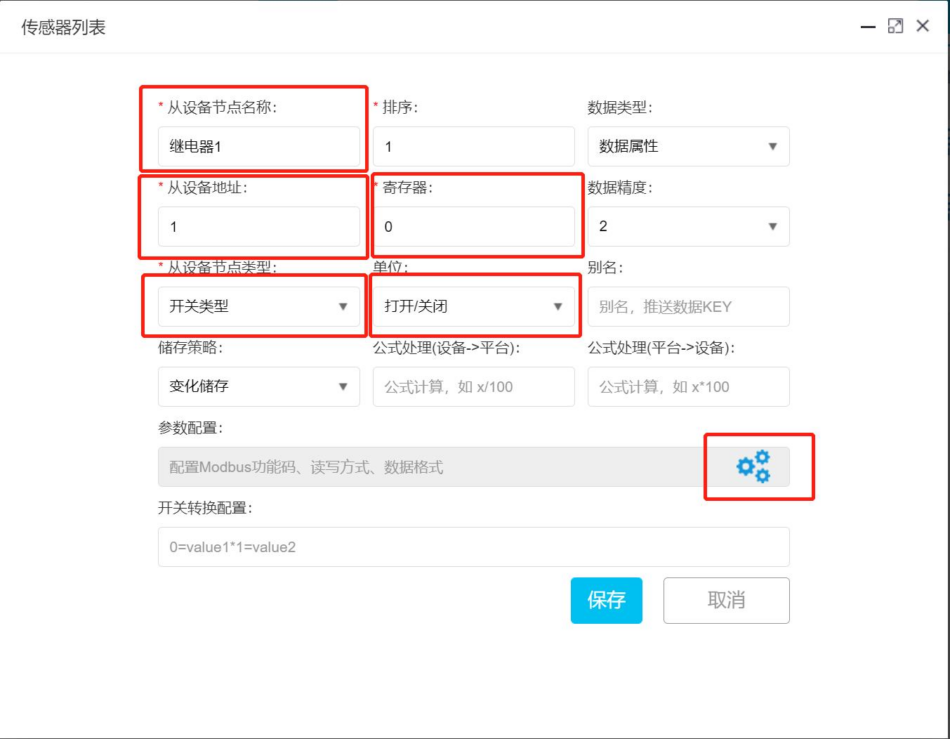Click the 数据精度 label
This screenshot has height=739, width=950.
point(620,187)
